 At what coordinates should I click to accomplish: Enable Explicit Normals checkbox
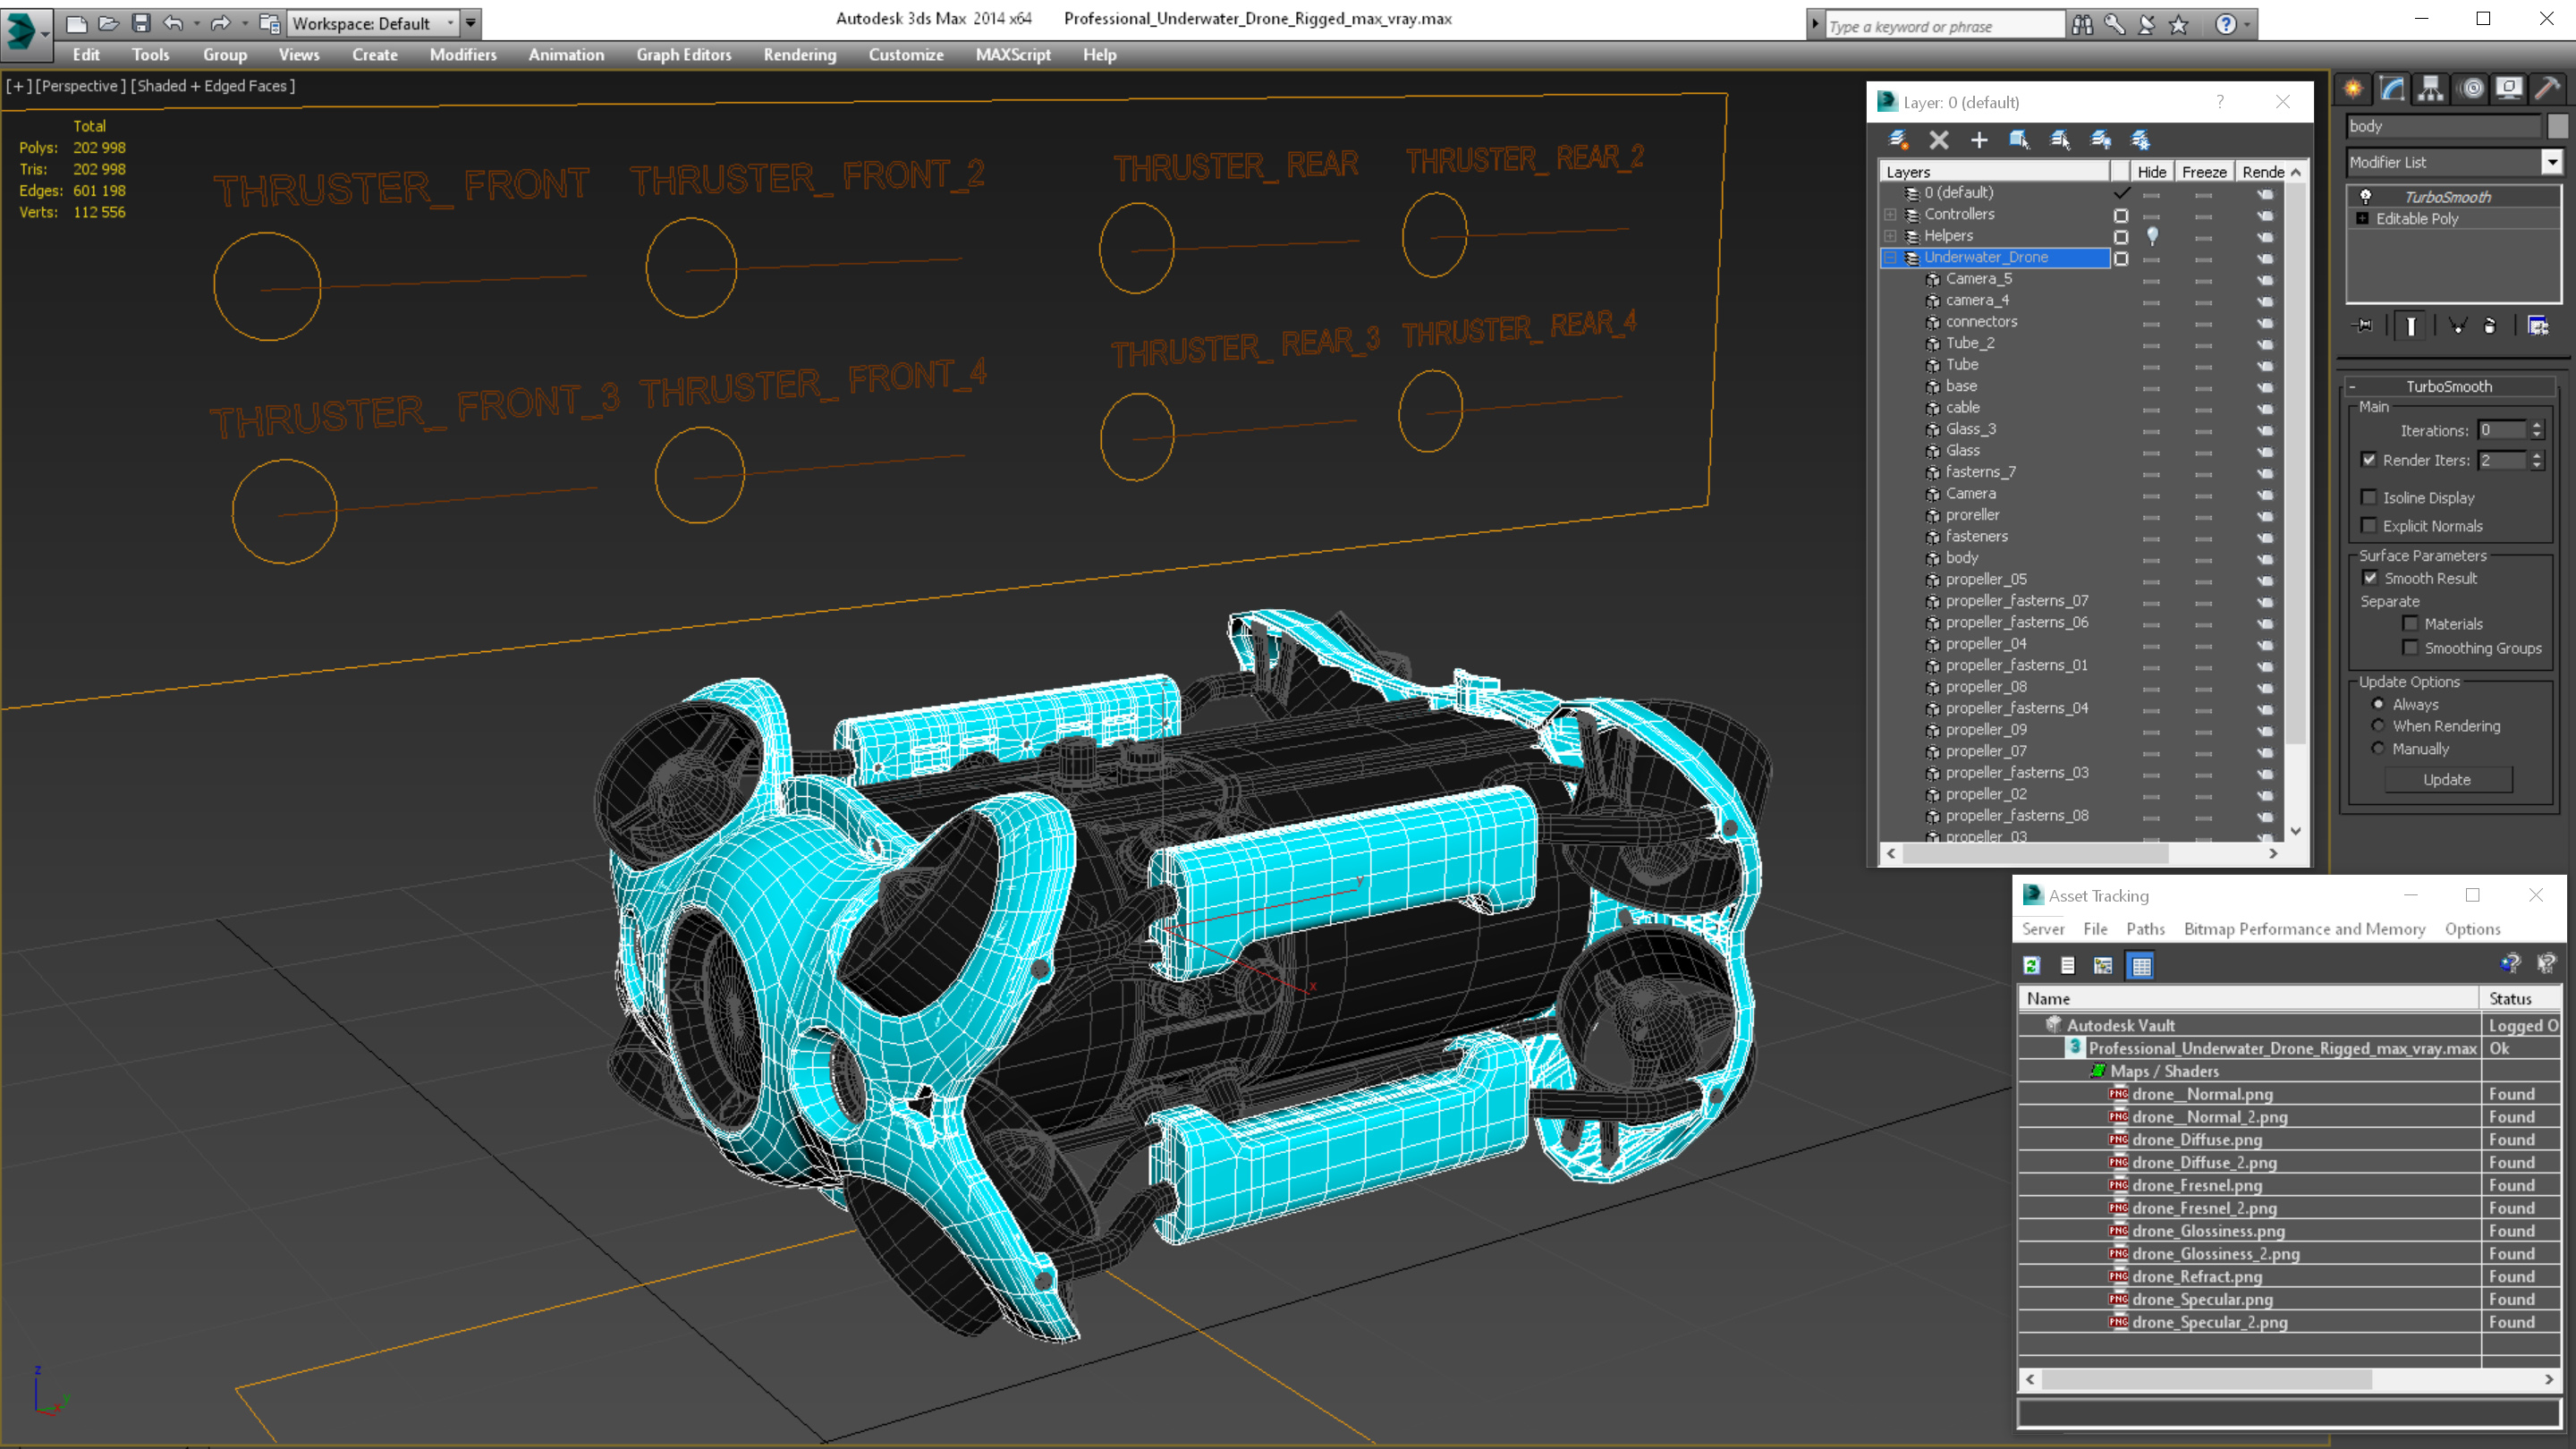(x=2369, y=525)
